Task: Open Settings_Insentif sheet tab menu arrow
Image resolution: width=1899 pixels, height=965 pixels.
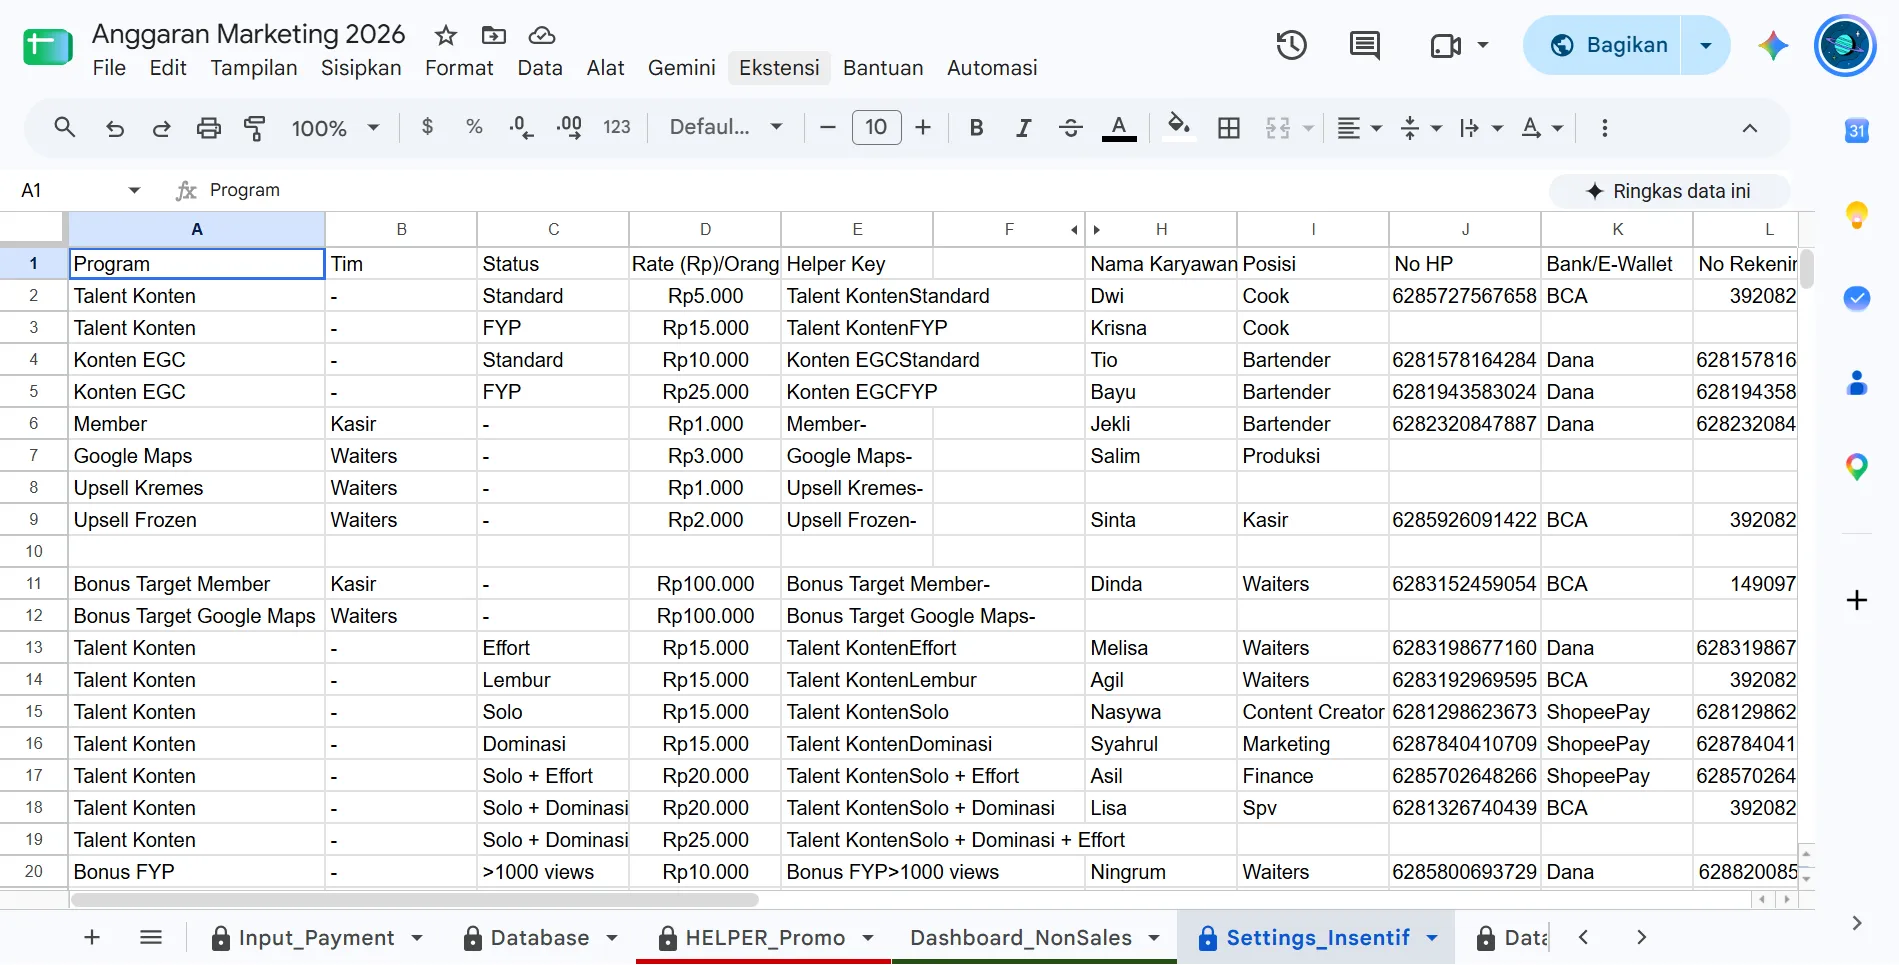Action: (1432, 938)
